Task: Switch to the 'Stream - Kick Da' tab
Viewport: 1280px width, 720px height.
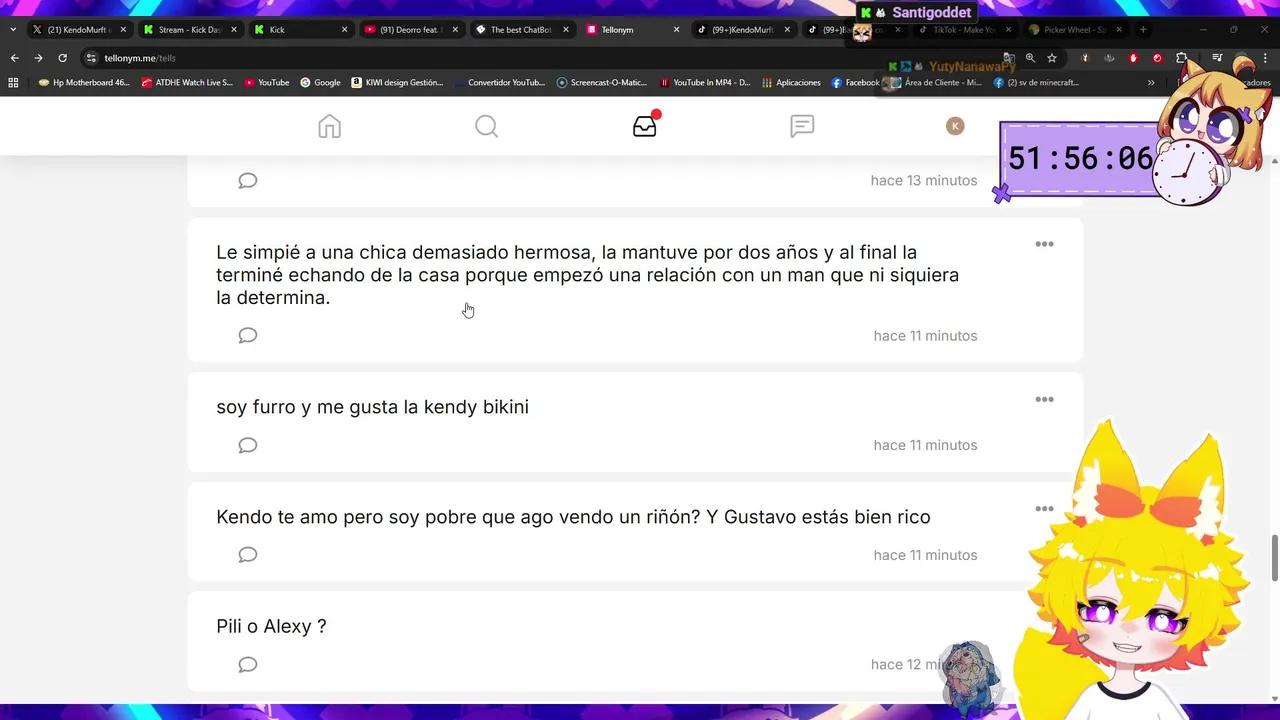Action: pos(190,30)
